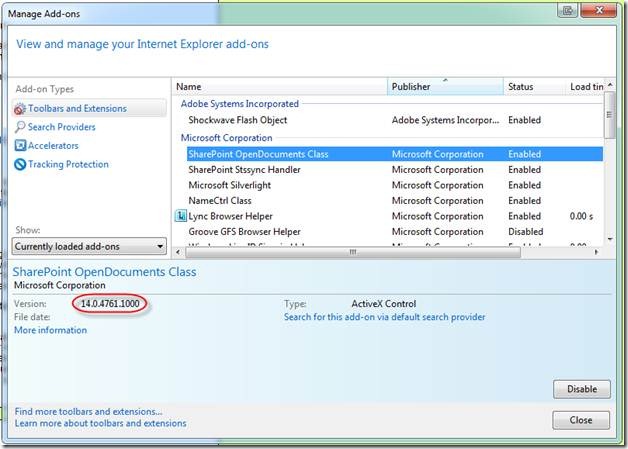628x449 pixels.
Task: Click the Microsoft Corporation group header
Action: pyautogui.click(x=226, y=138)
